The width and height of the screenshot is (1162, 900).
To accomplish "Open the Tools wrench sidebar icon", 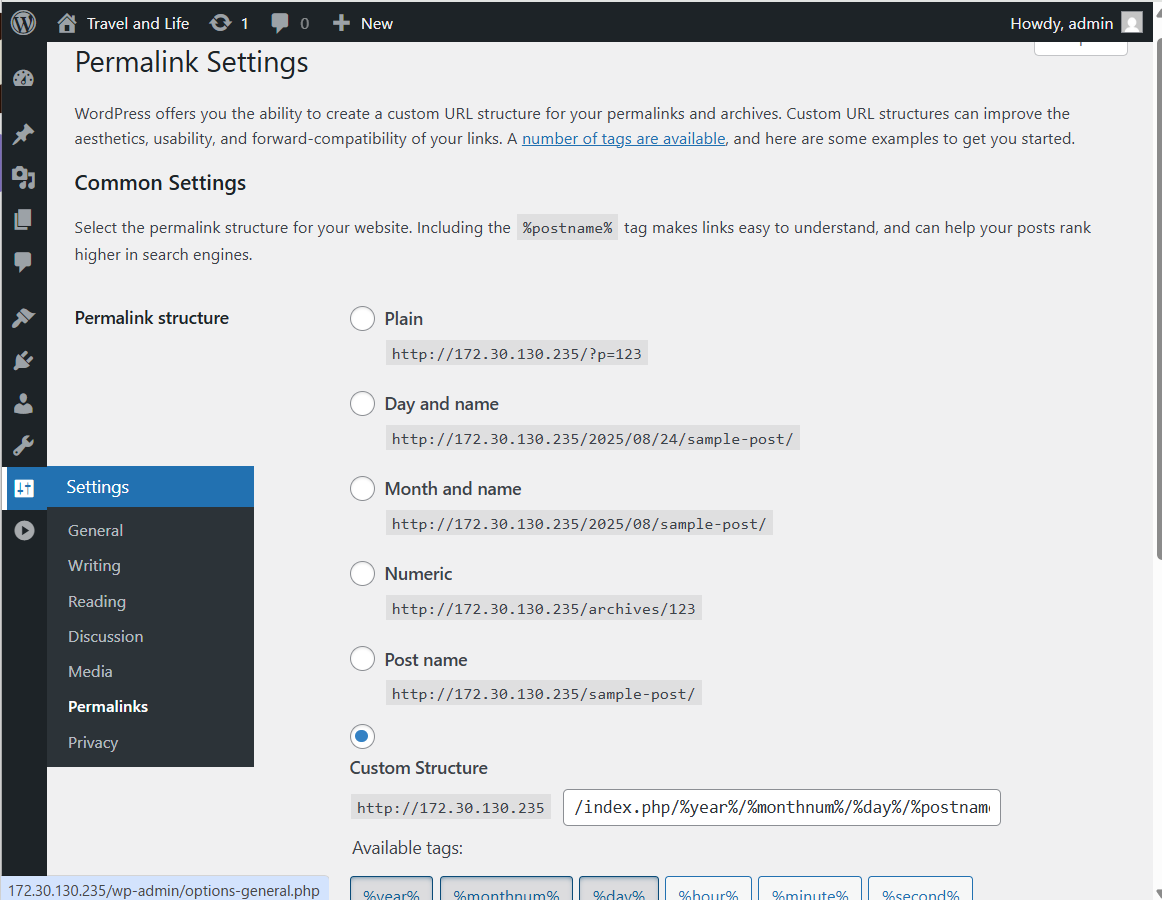I will click(x=24, y=446).
